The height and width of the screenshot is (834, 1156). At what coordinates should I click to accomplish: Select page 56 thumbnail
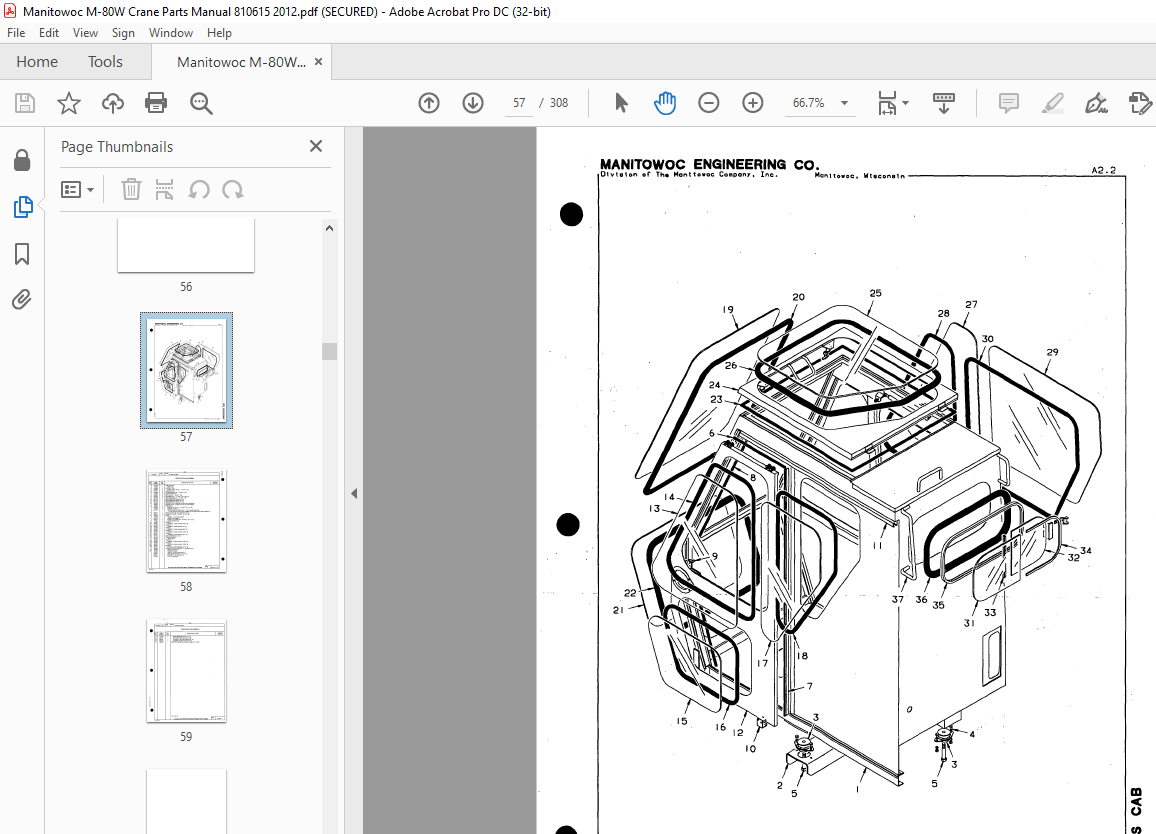coord(186,246)
